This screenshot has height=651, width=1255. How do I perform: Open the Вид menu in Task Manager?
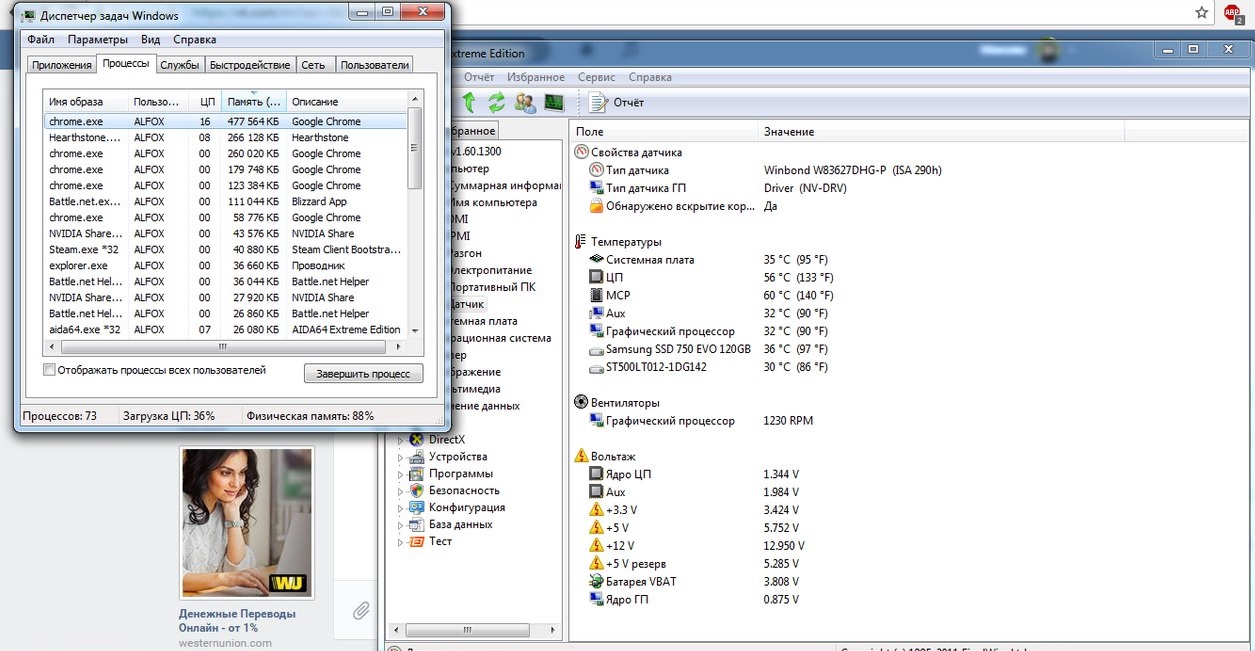(150, 40)
